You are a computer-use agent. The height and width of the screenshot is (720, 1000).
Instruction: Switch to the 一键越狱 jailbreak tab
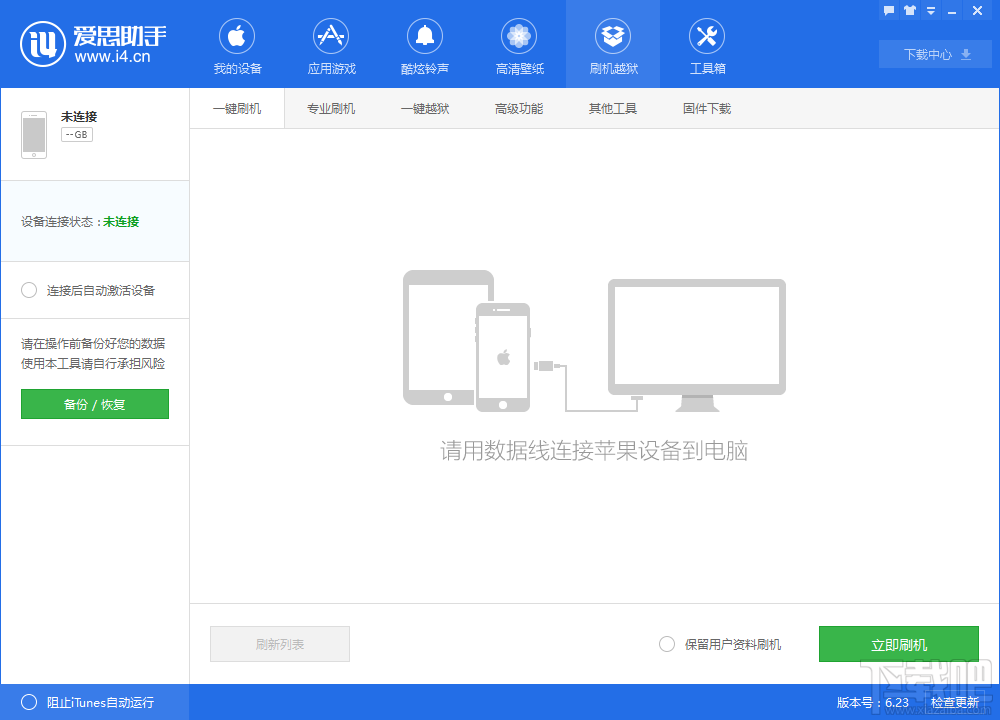point(424,108)
